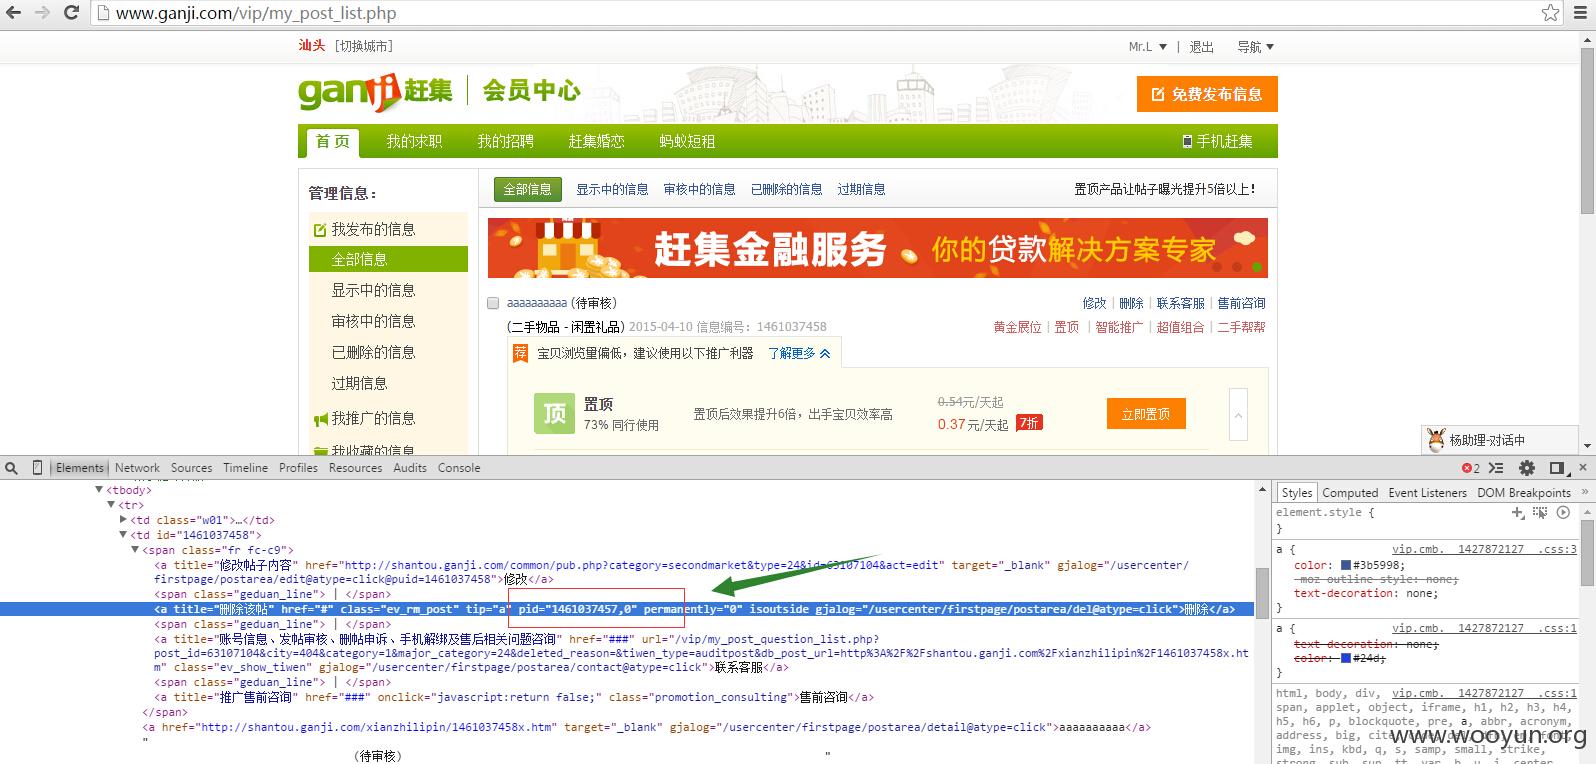This screenshot has height=764, width=1596.
Task: Click 立即置顶 button
Action: click(x=1146, y=414)
